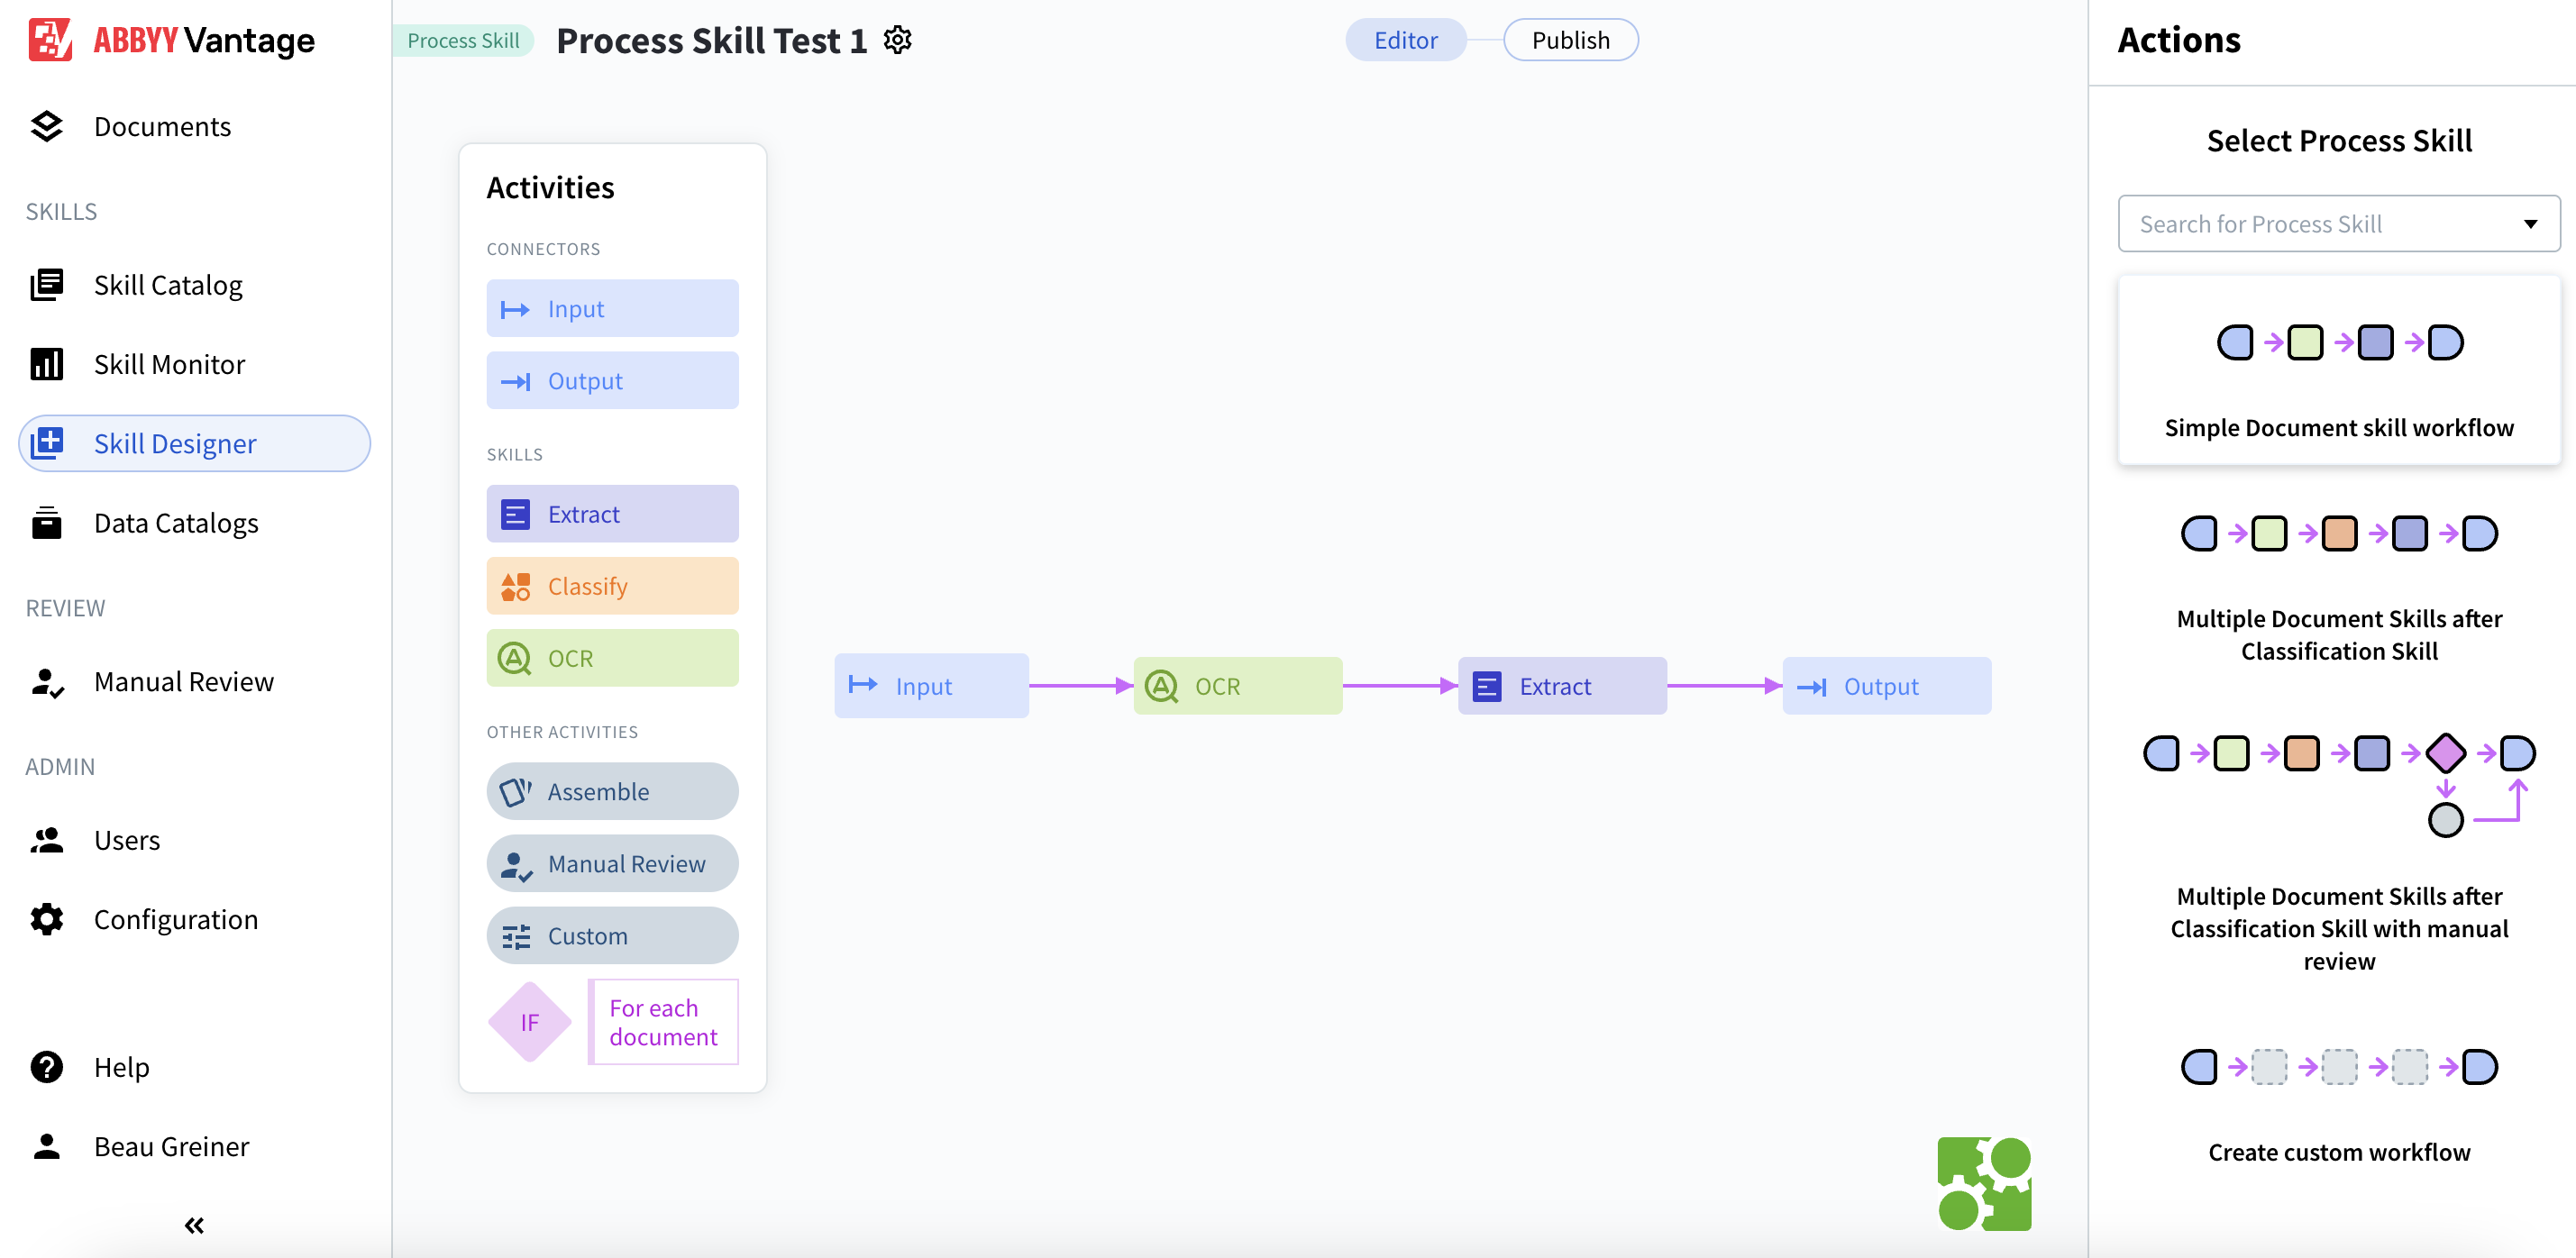Add the For each document loop activity
2576x1258 pixels.
tap(662, 1021)
